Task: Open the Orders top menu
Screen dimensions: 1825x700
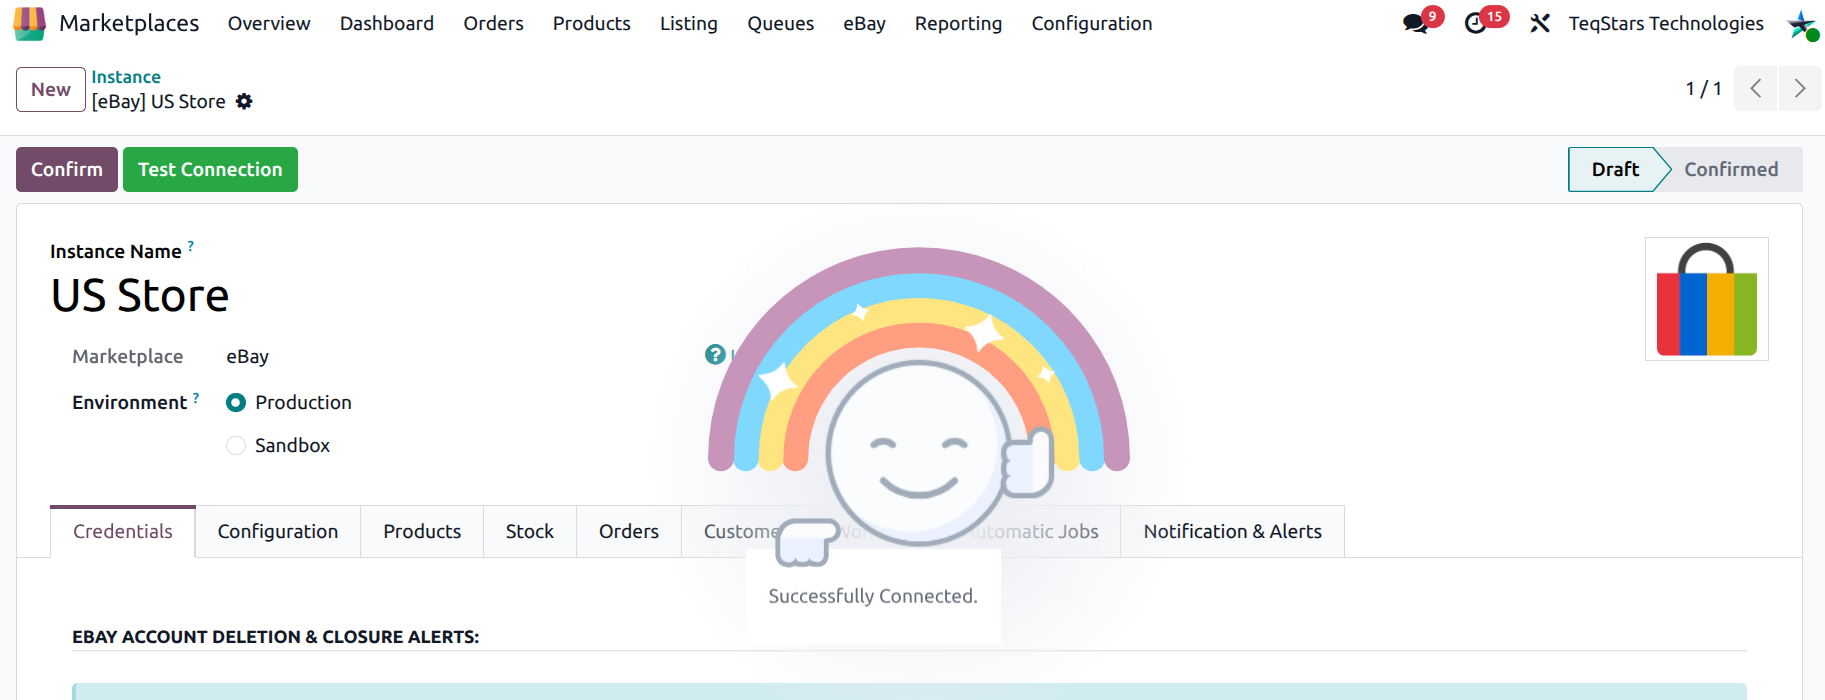Action: [493, 23]
